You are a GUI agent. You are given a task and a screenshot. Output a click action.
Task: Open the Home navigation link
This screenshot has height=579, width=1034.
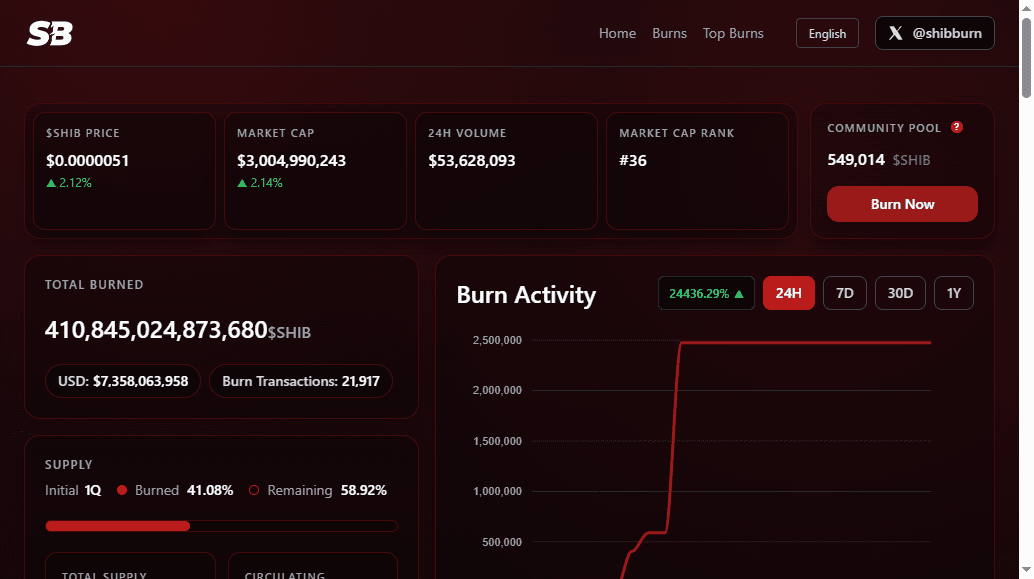[617, 33]
